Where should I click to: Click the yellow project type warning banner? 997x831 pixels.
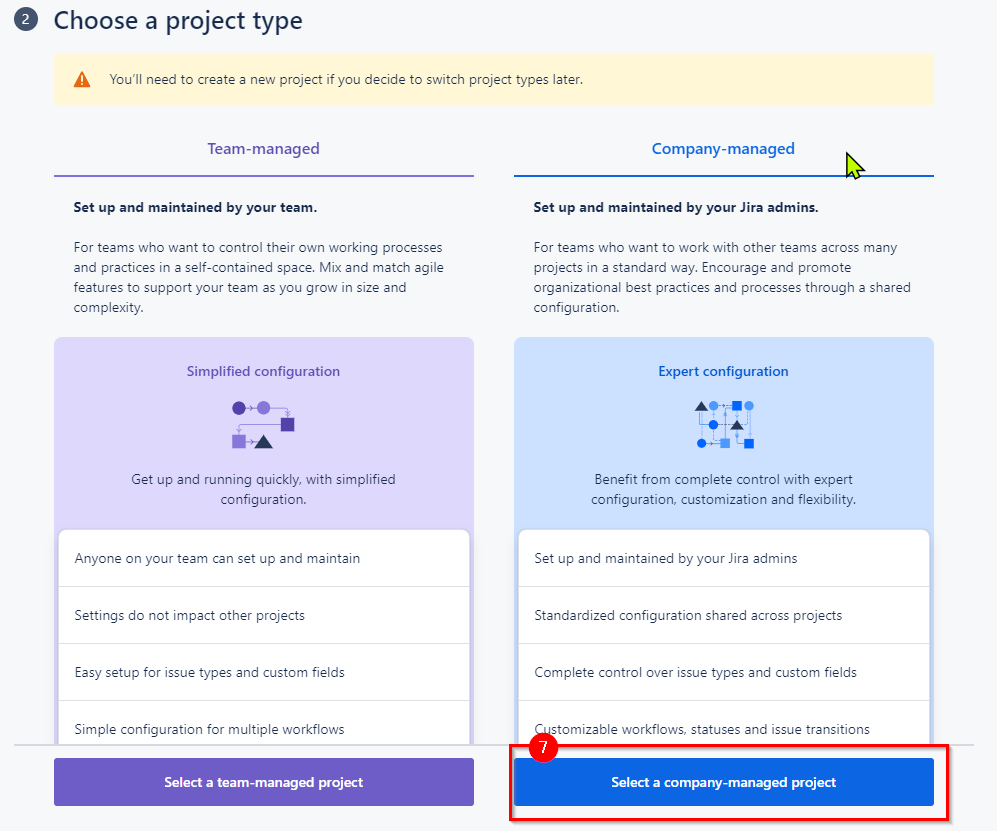point(493,79)
